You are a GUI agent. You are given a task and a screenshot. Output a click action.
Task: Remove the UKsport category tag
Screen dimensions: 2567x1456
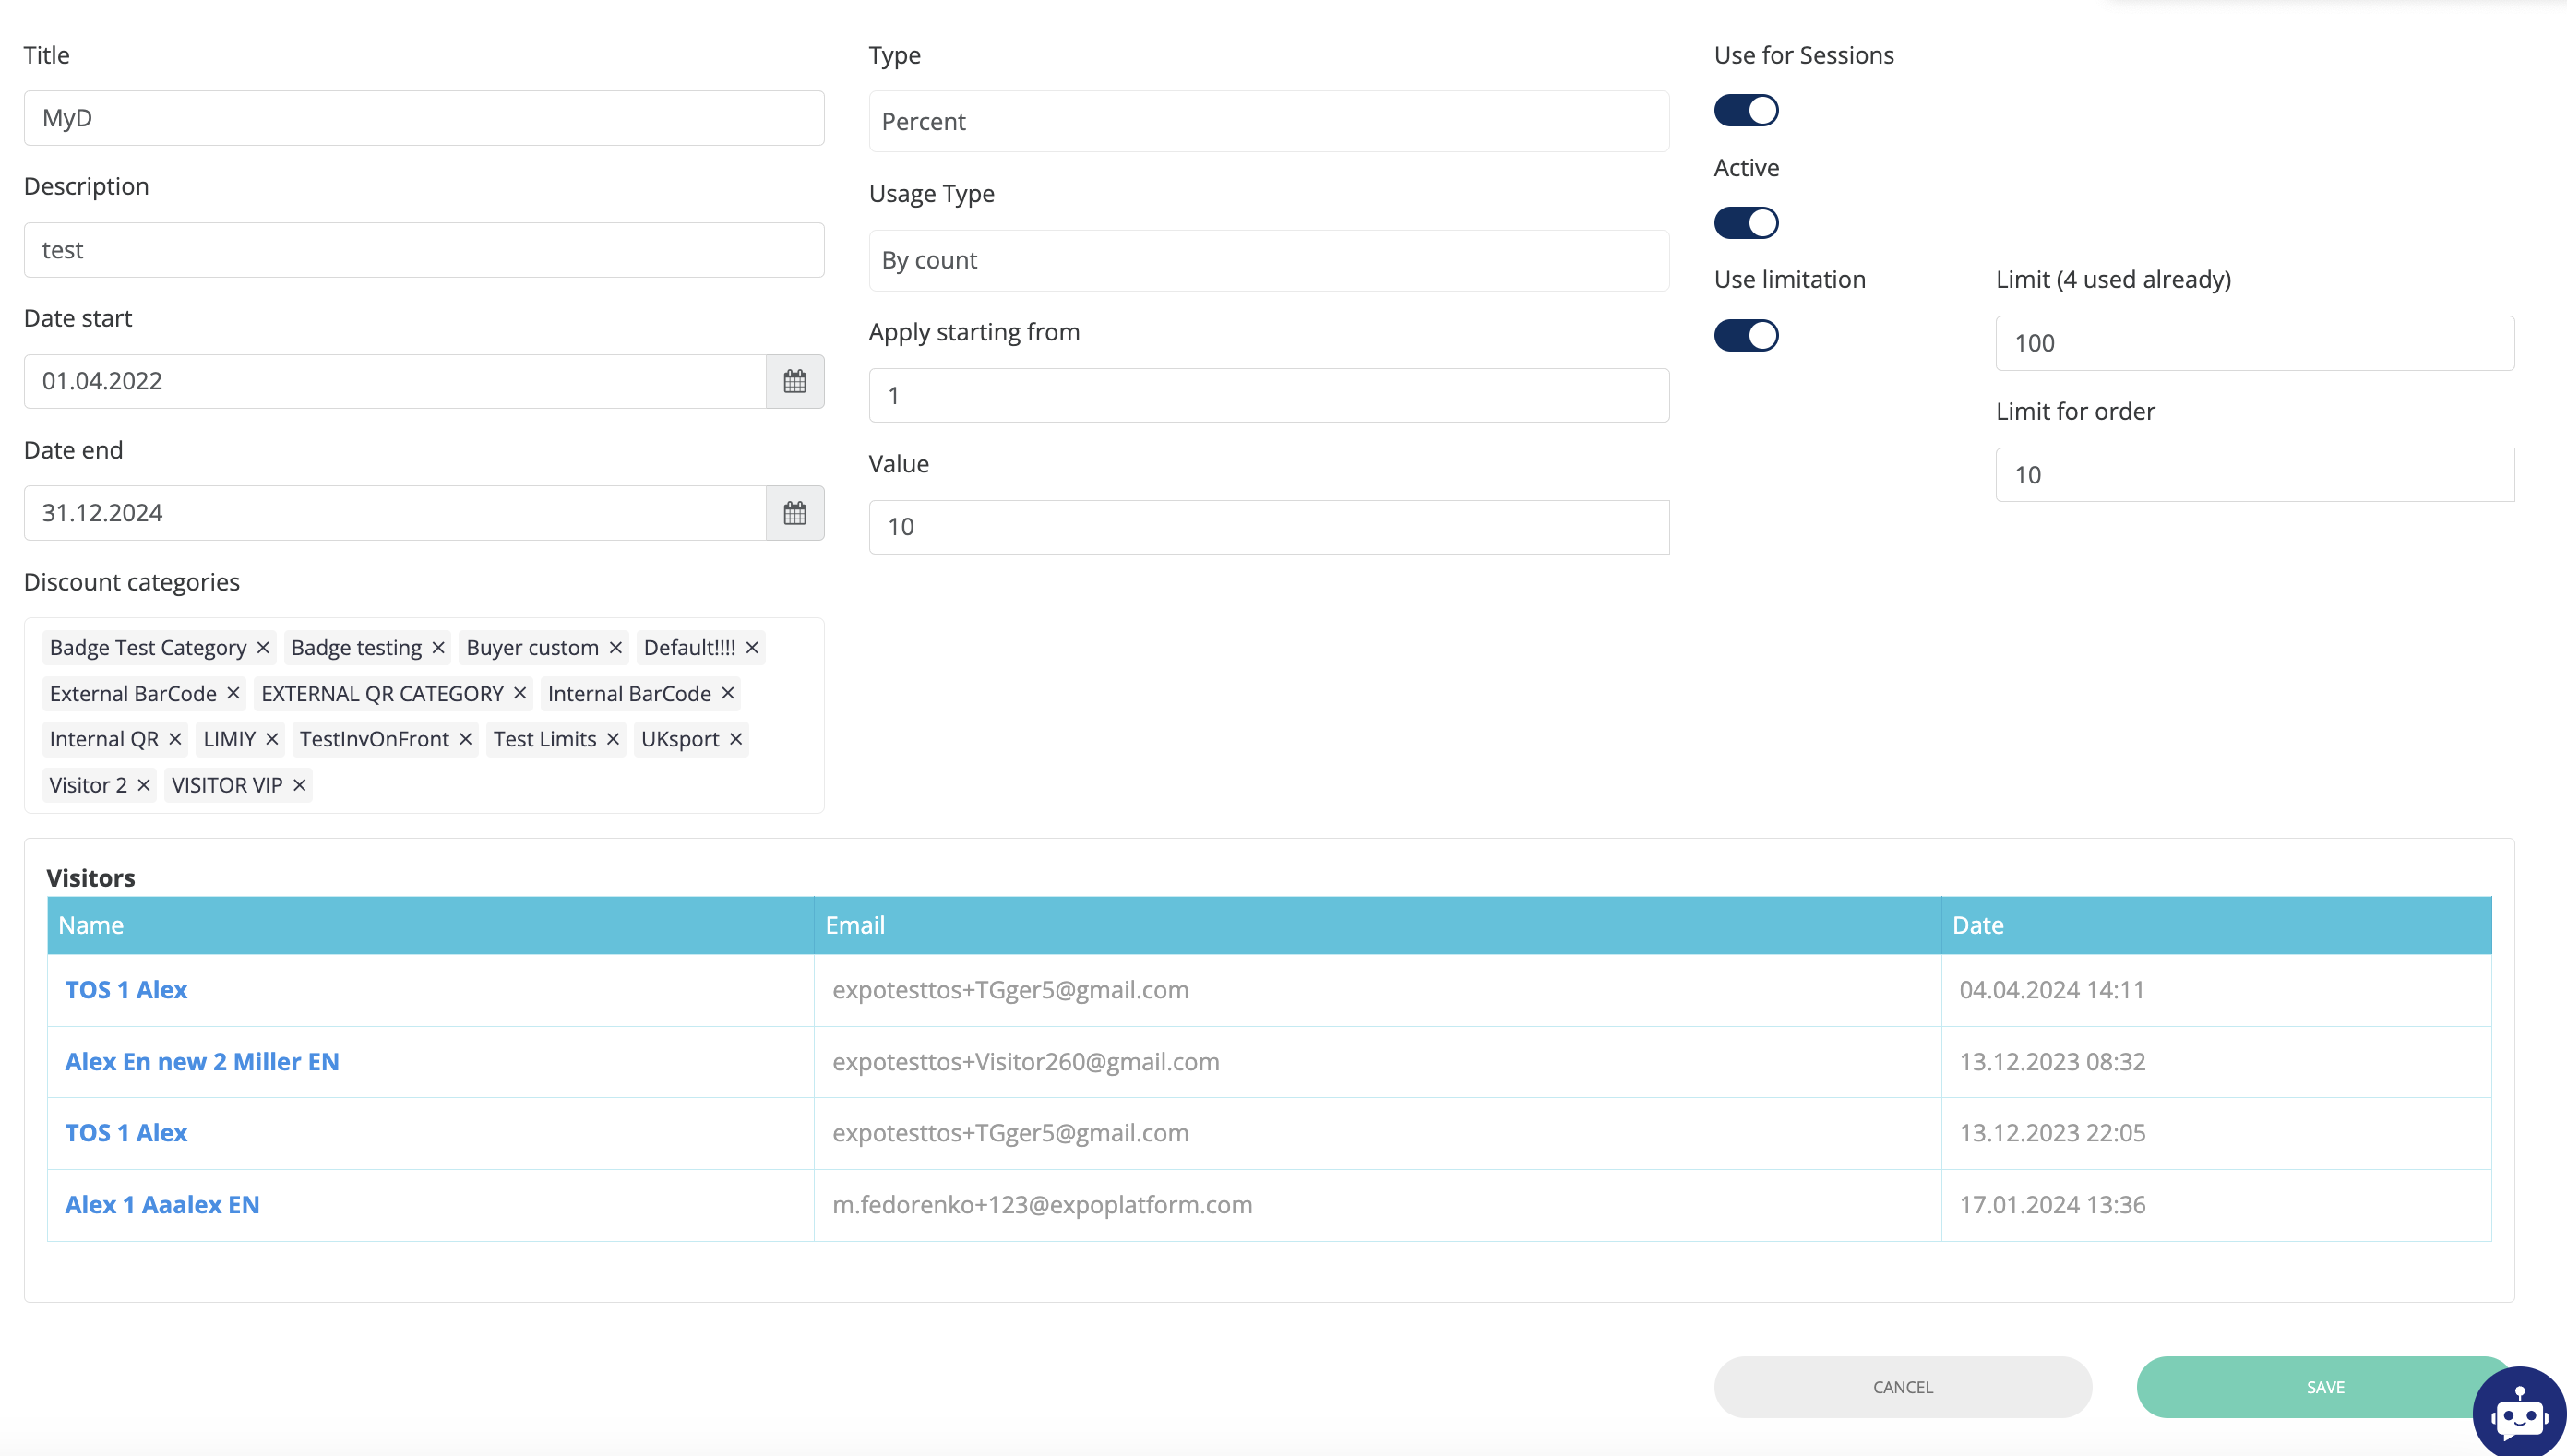tap(736, 739)
